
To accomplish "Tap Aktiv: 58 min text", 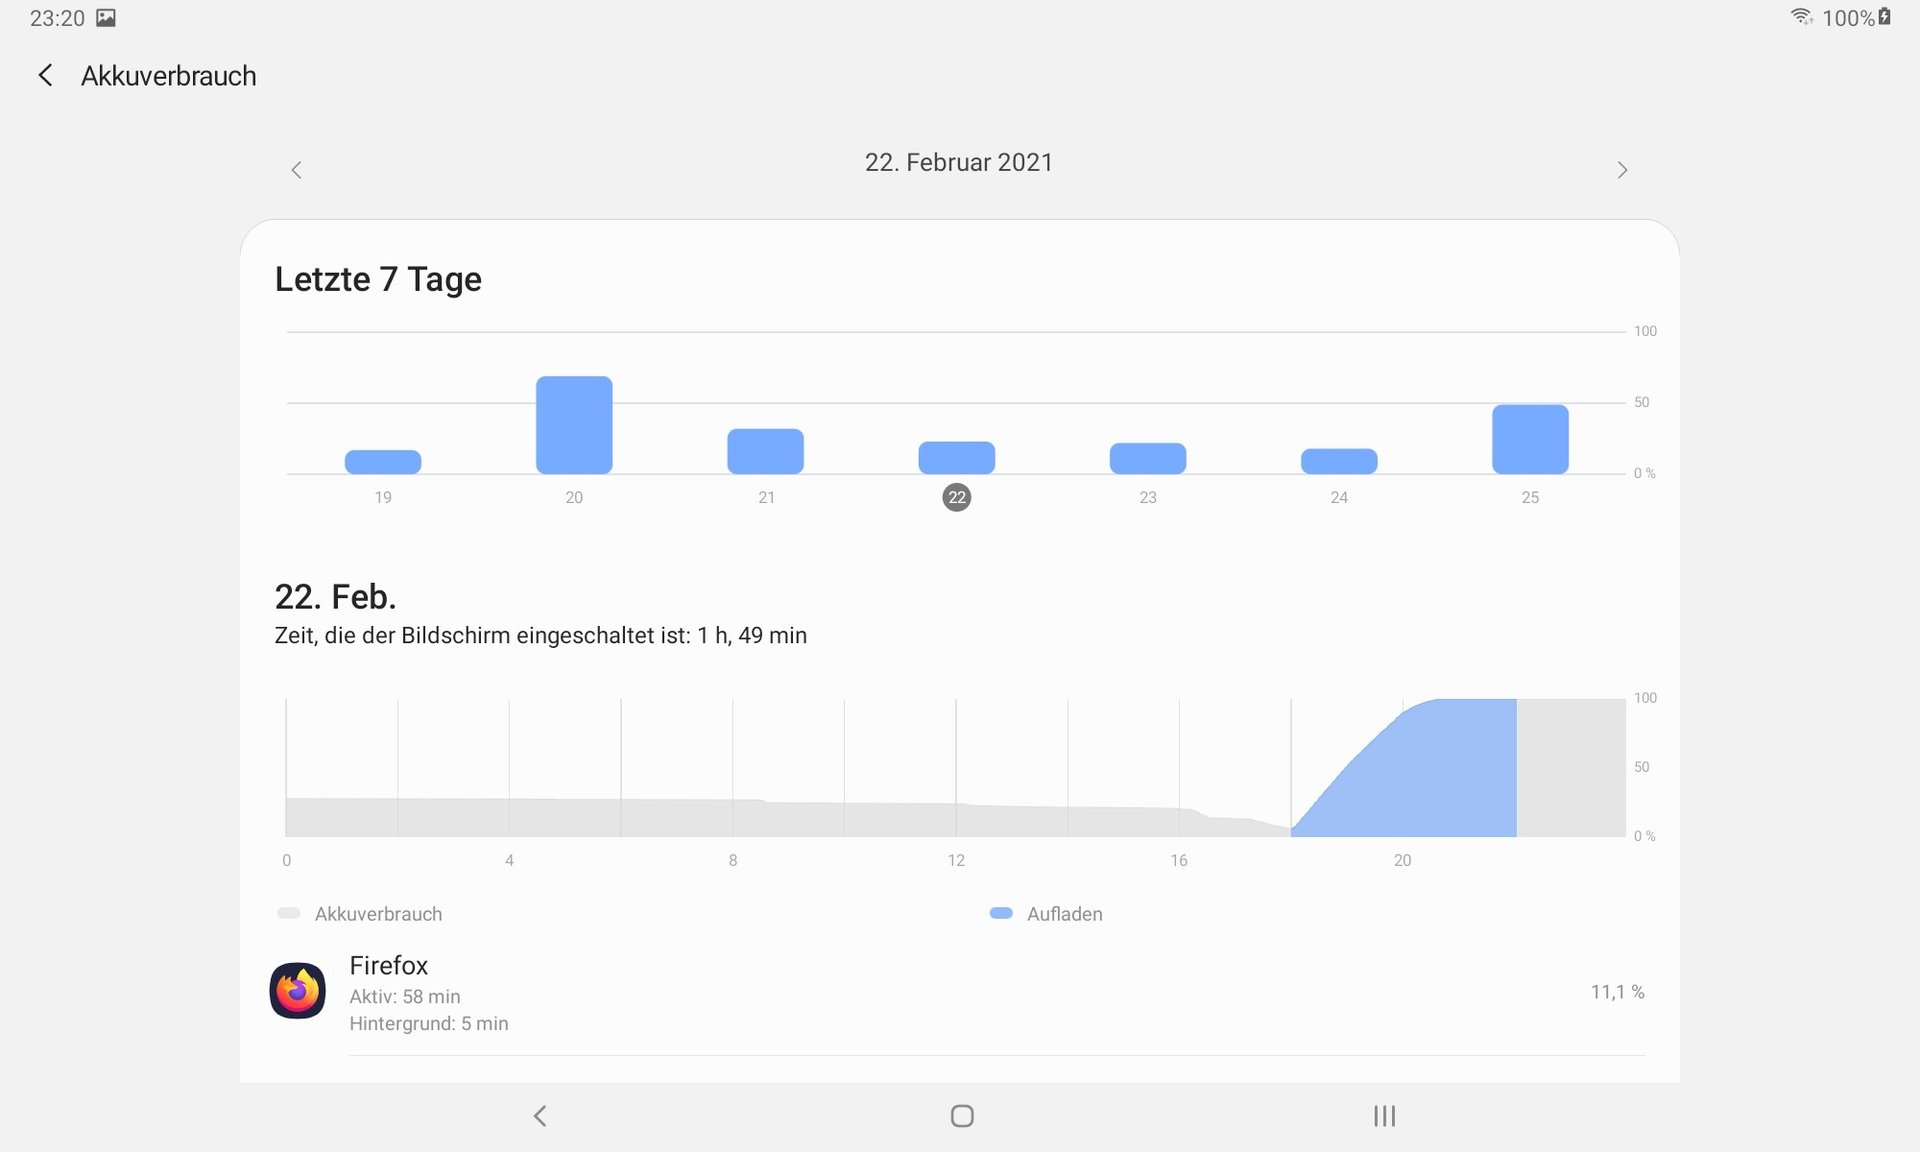I will (x=405, y=997).
